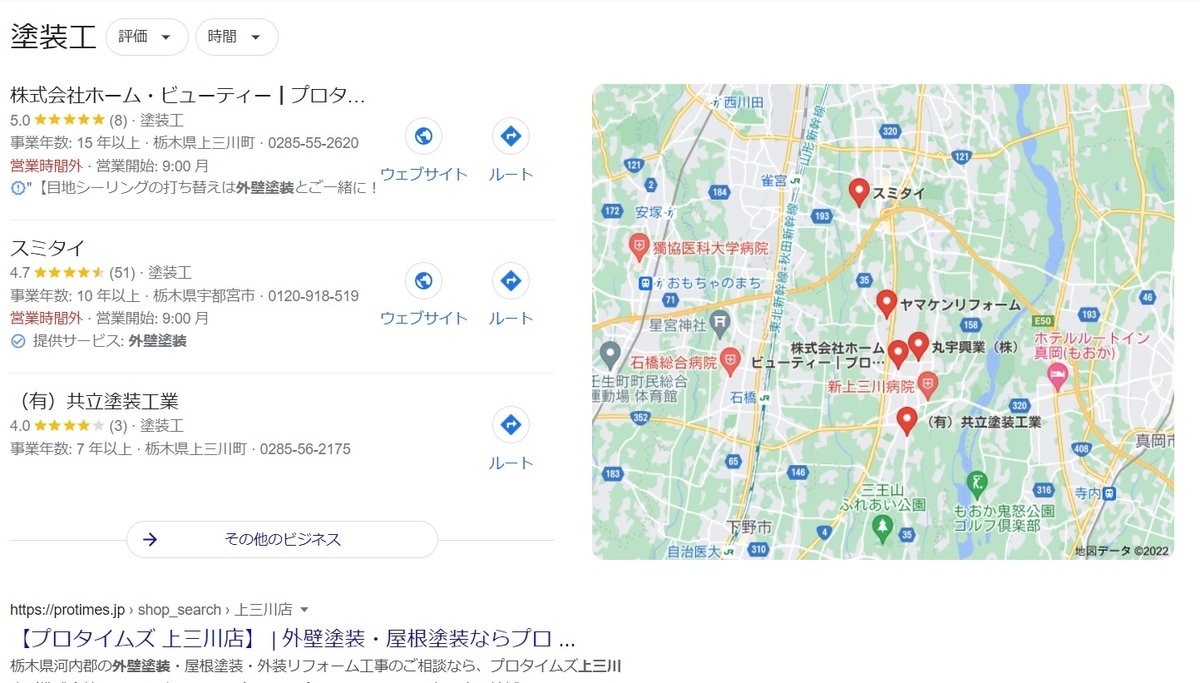Get route icon for スミタイ
The image size is (1200, 683).
511,281
